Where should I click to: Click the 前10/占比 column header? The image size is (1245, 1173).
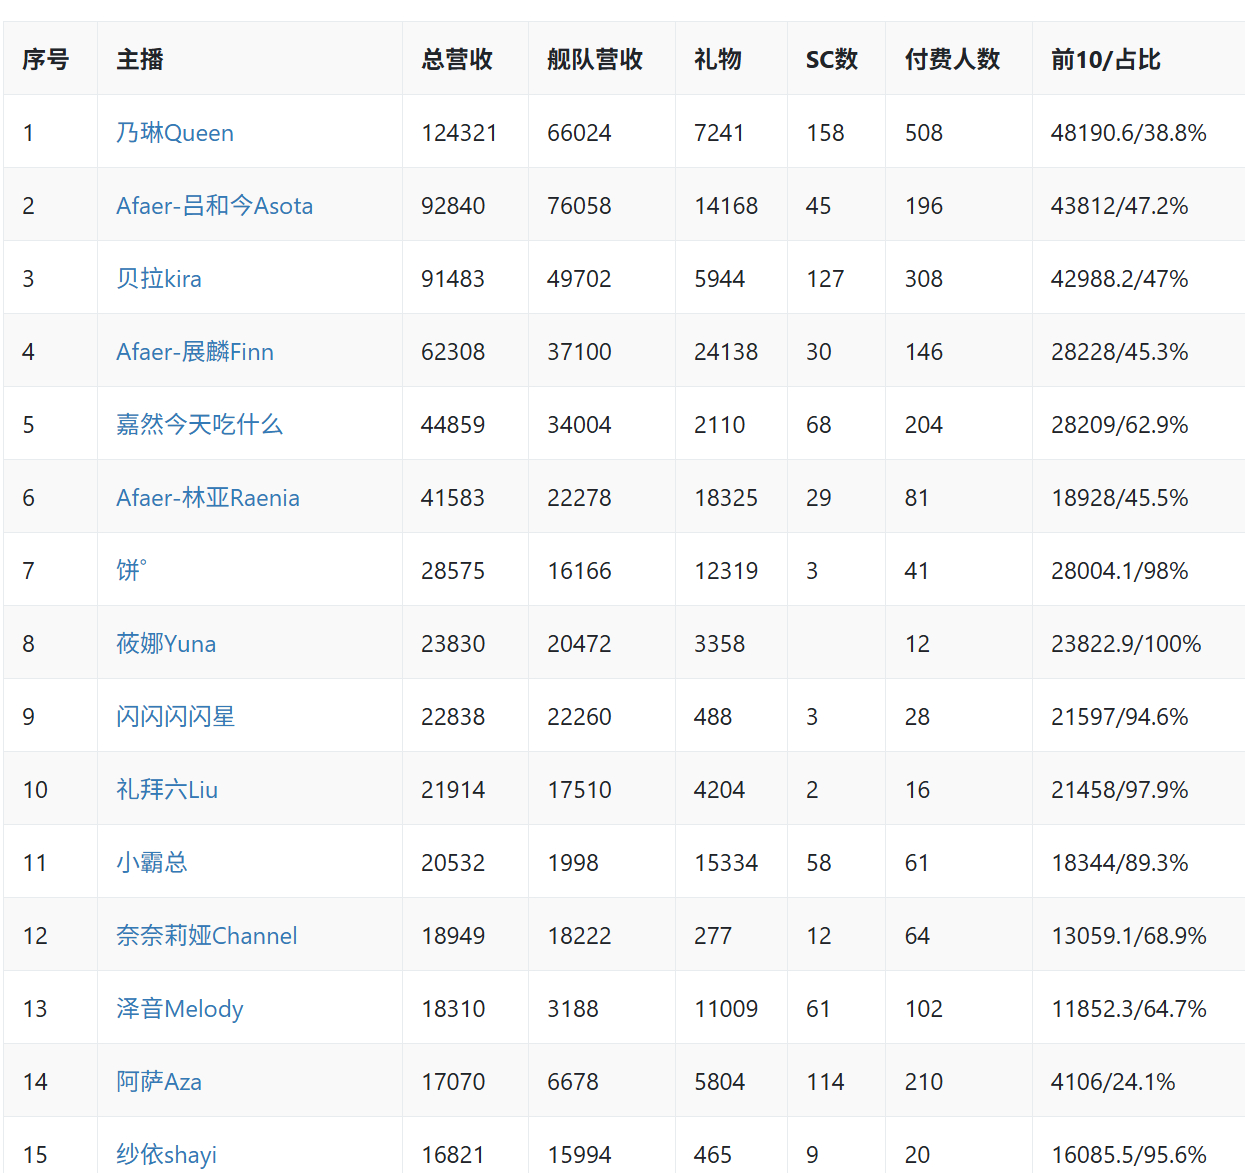(x=1105, y=60)
